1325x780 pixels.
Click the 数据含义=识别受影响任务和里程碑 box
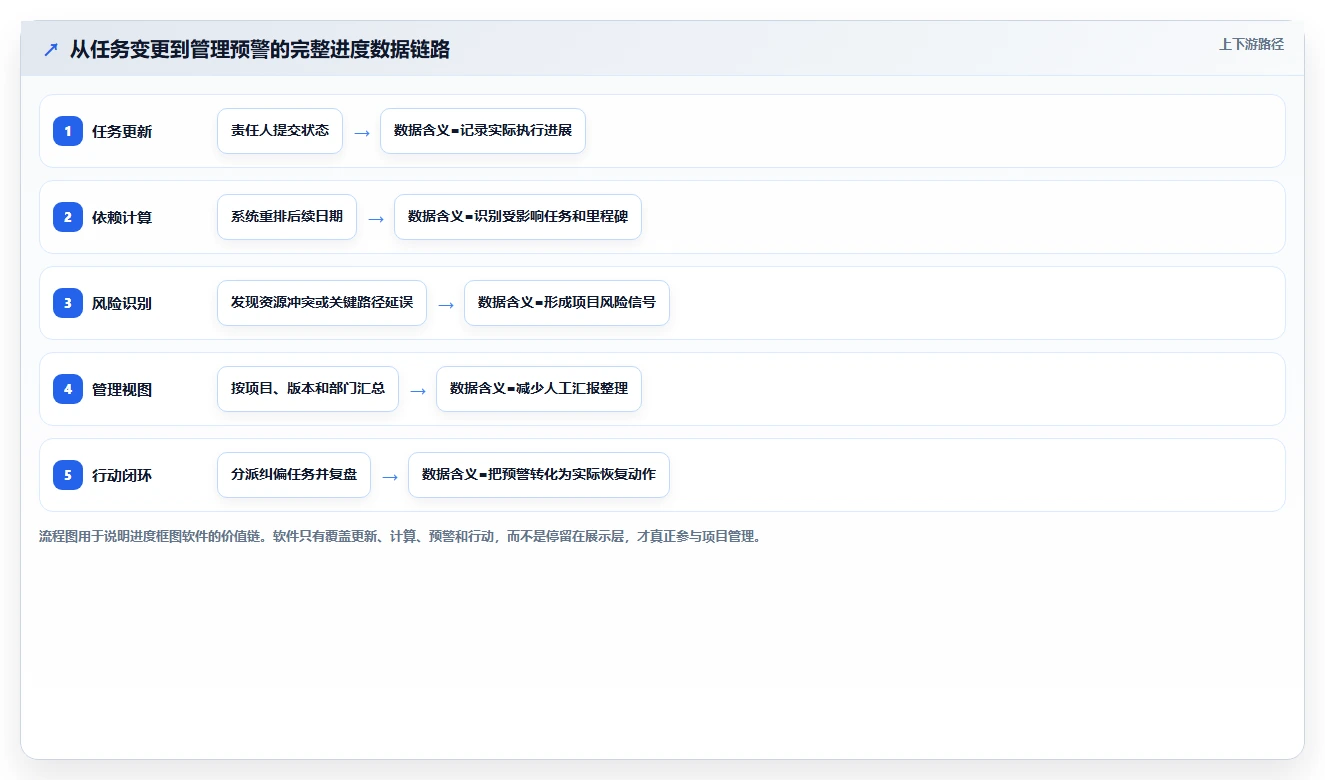pyautogui.click(x=518, y=217)
